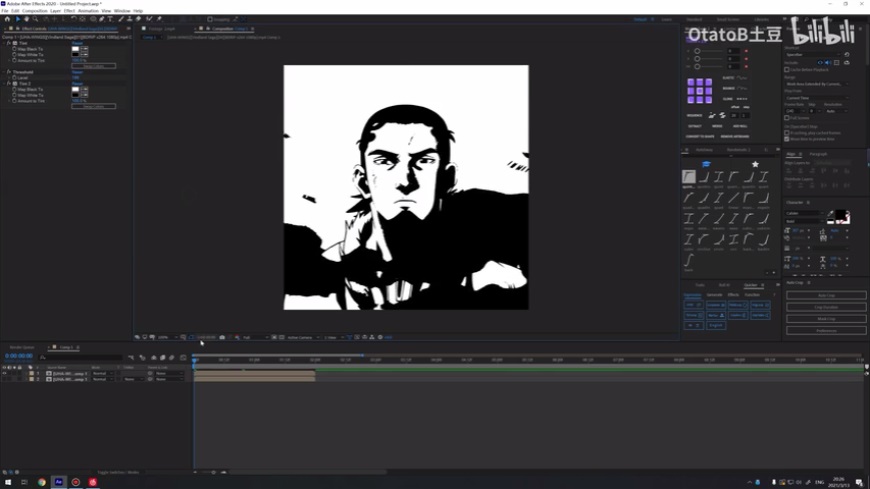870x489 pixels.
Task: Select the Zoom magnifier tool
Action: click(35, 19)
